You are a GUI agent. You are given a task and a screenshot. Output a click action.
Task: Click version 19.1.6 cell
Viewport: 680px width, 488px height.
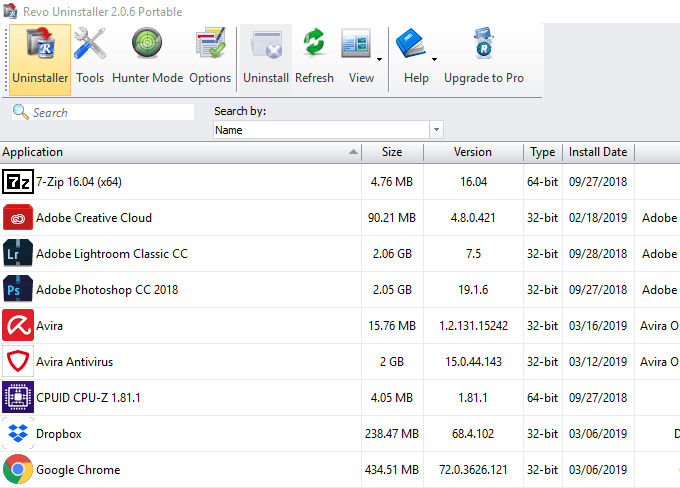pyautogui.click(x=473, y=290)
